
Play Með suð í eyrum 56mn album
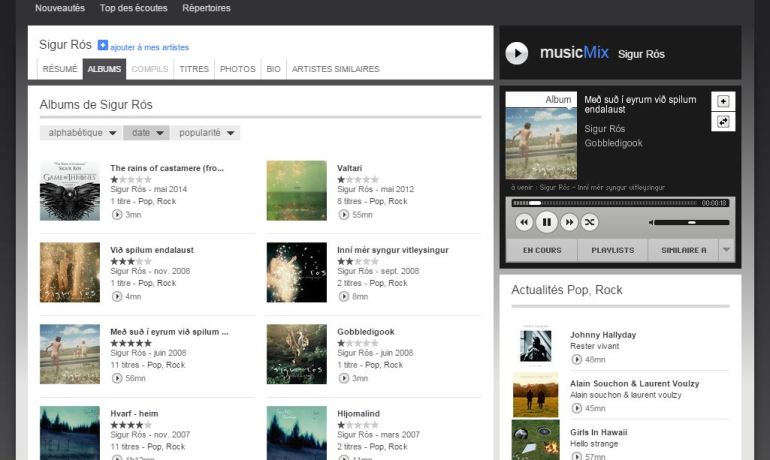[x=117, y=378]
